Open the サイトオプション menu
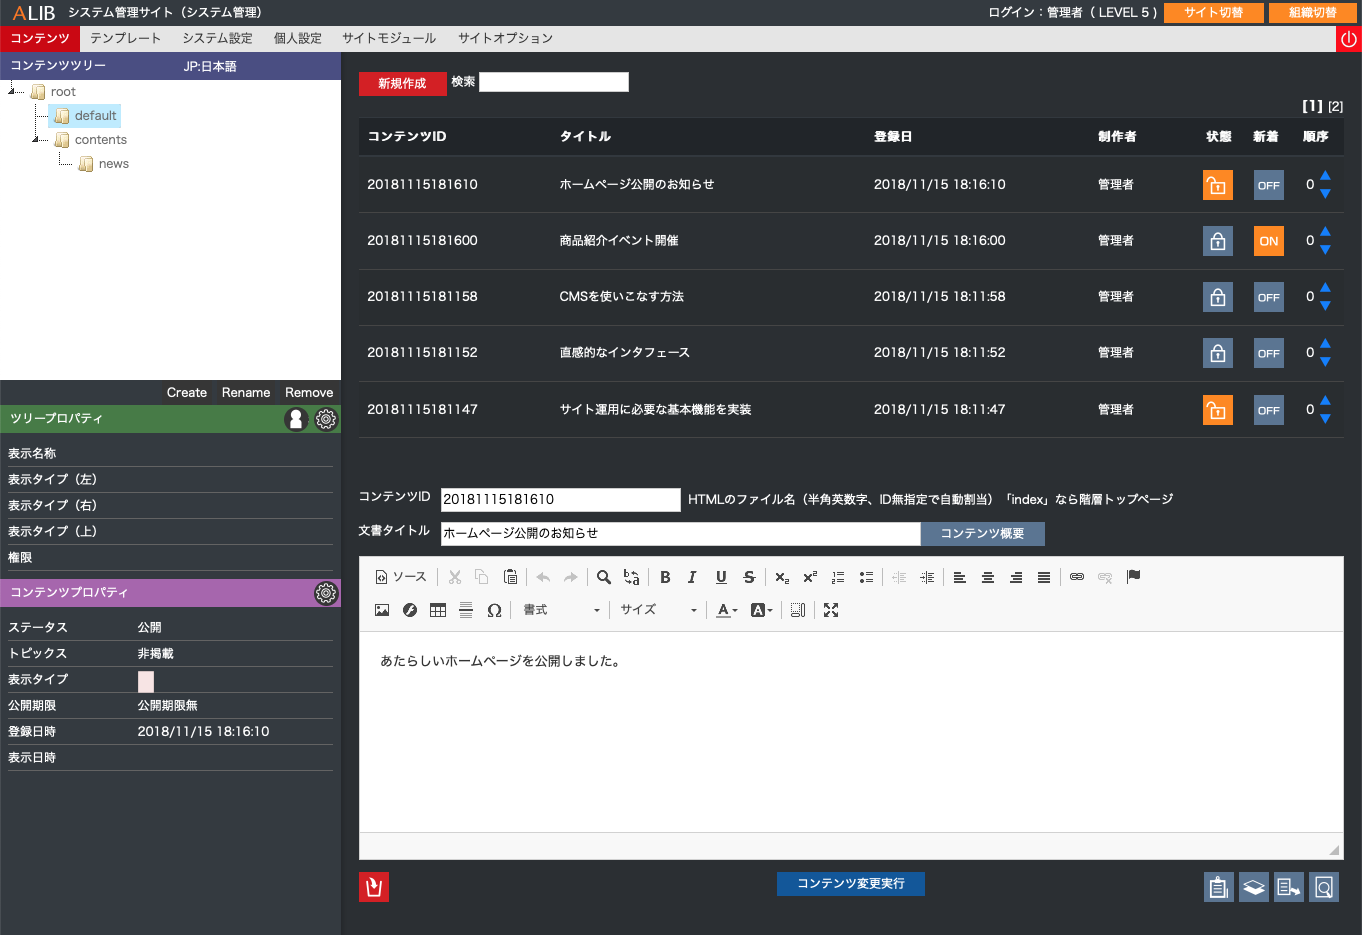This screenshot has width=1362, height=935. (x=505, y=38)
